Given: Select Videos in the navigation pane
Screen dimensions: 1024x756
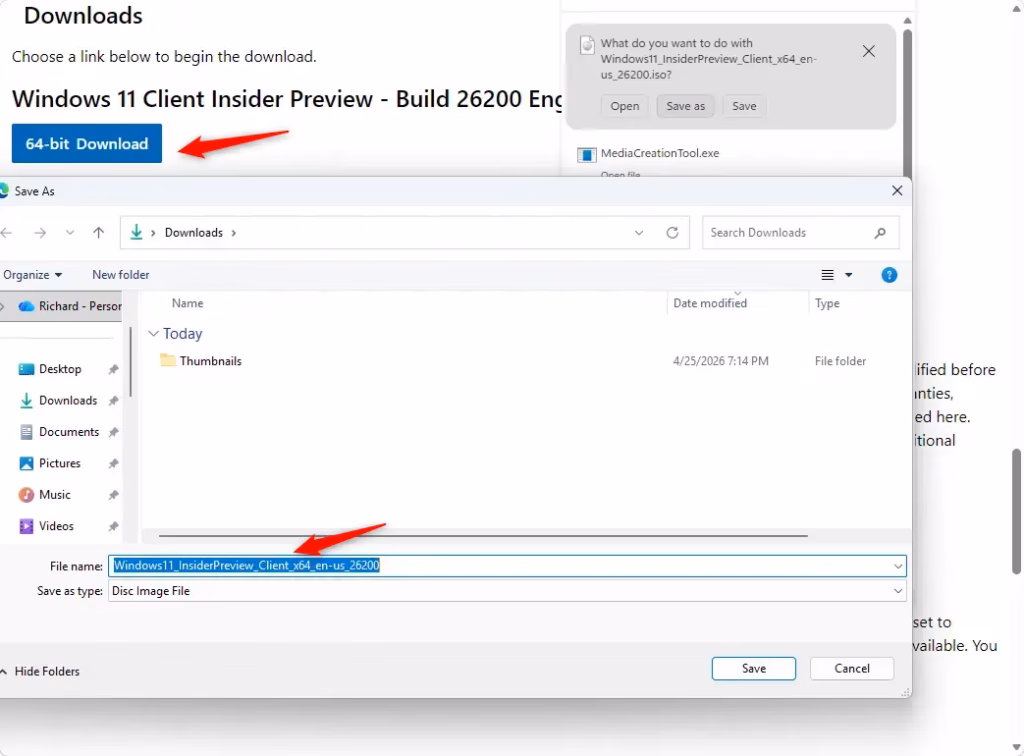Looking at the screenshot, I should click(56, 526).
